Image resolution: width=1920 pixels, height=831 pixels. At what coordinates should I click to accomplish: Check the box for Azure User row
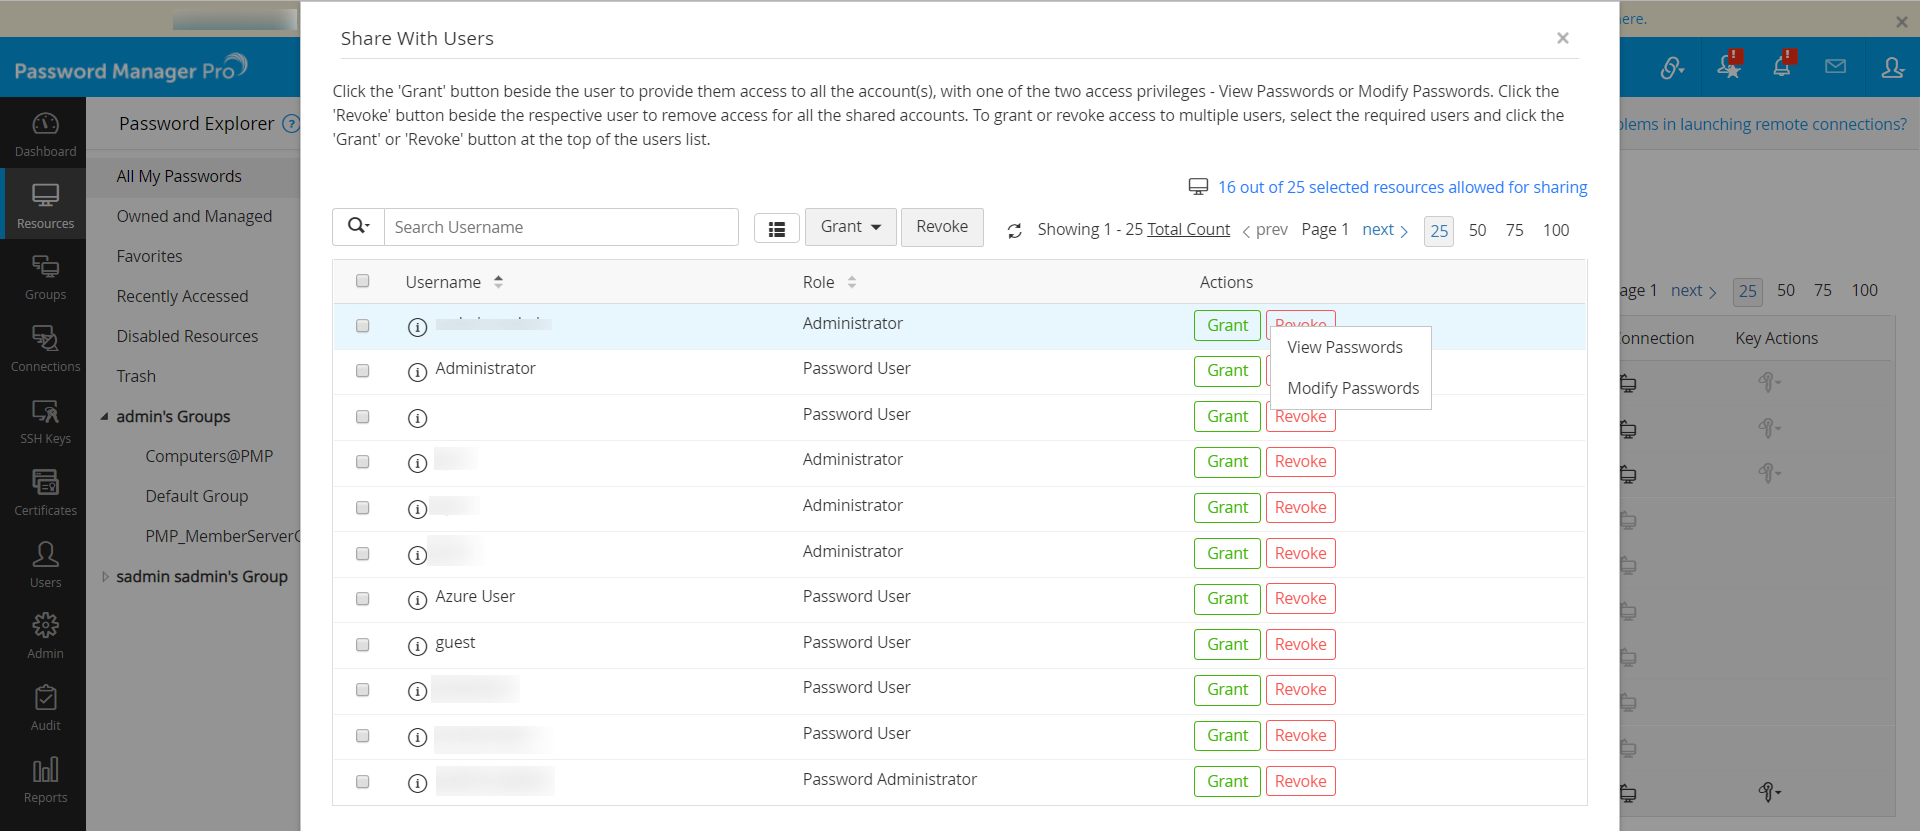click(363, 599)
